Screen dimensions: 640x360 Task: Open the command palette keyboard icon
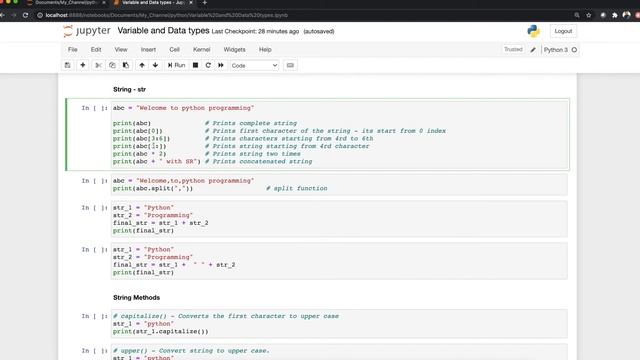coord(290,65)
